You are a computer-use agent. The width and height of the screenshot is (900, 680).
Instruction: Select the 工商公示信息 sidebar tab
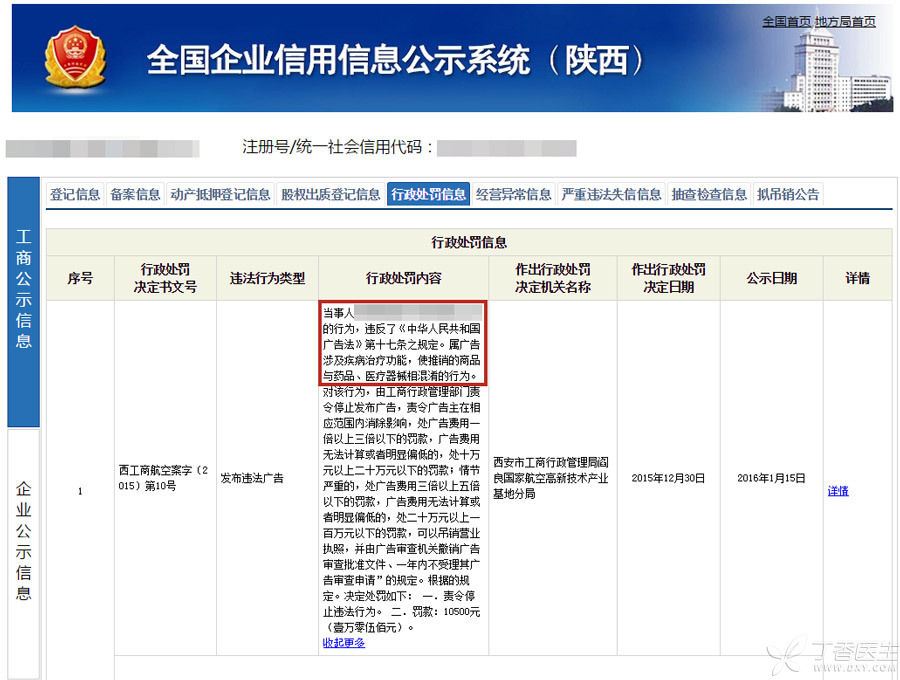tap(24, 302)
